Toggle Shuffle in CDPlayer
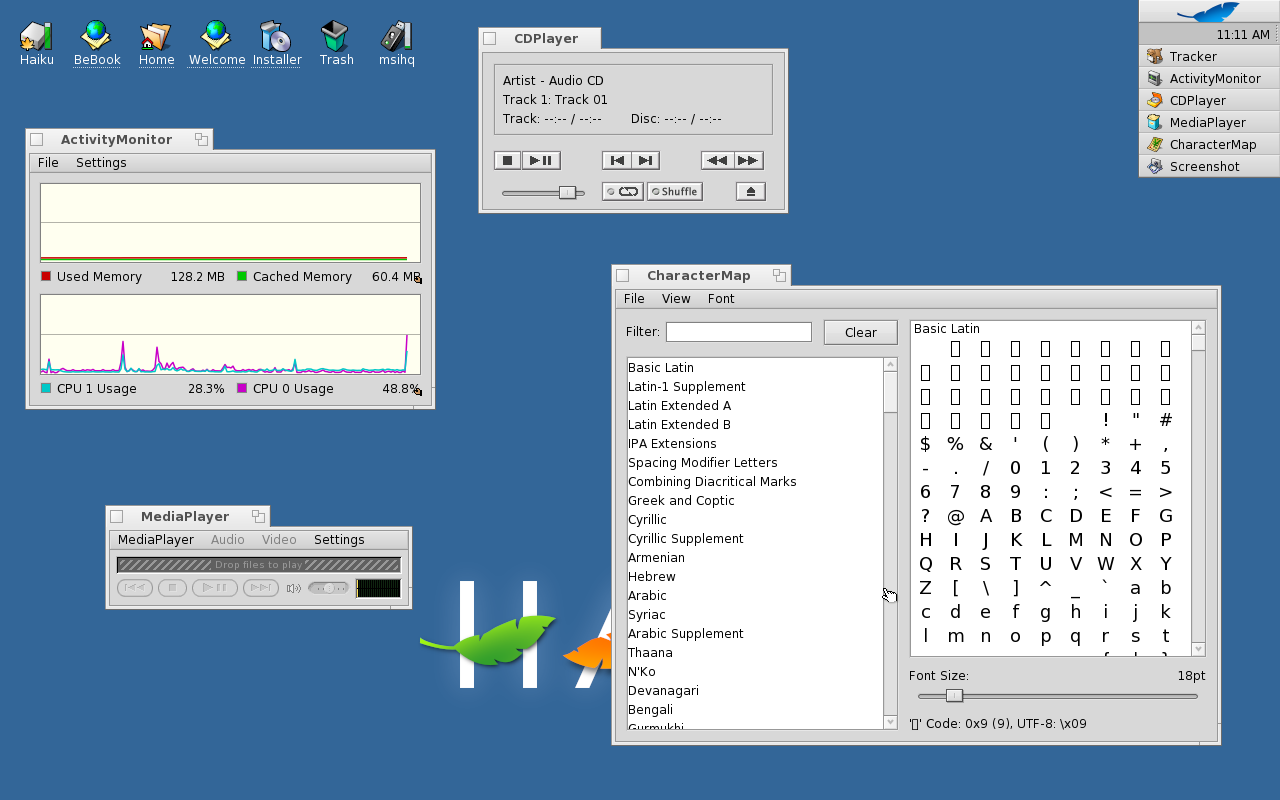This screenshot has width=1280, height=800. 674,191
